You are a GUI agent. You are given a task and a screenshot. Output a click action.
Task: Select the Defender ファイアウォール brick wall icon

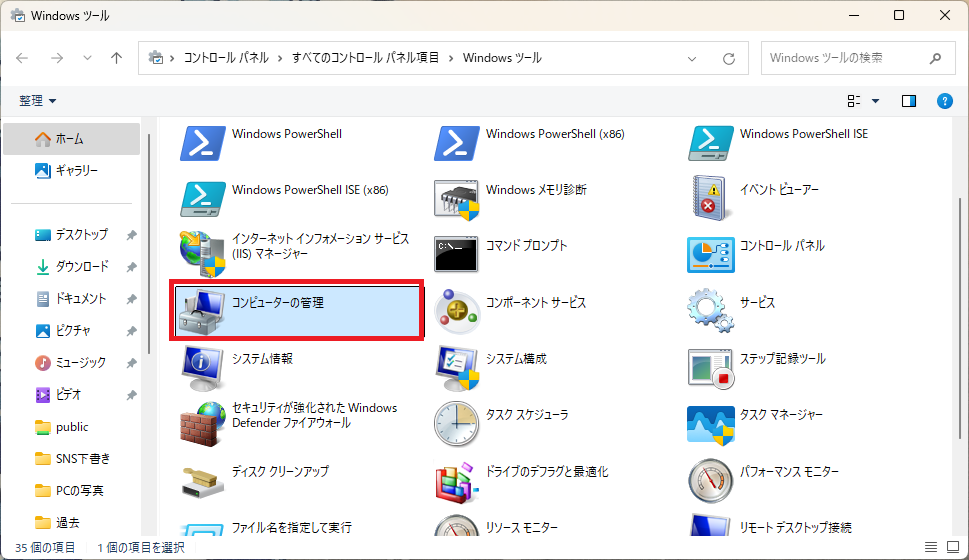pyautogui.click(x=203, y=424)
